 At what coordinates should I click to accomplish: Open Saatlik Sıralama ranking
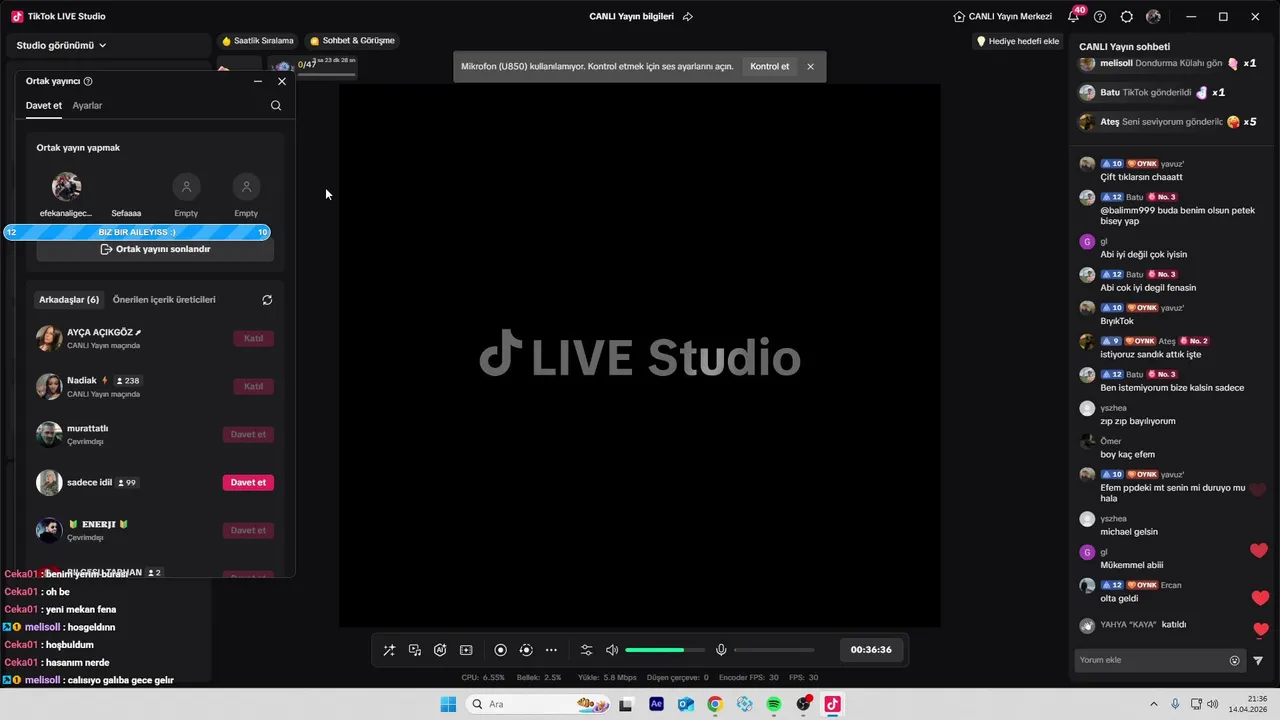tap(258, 41)
